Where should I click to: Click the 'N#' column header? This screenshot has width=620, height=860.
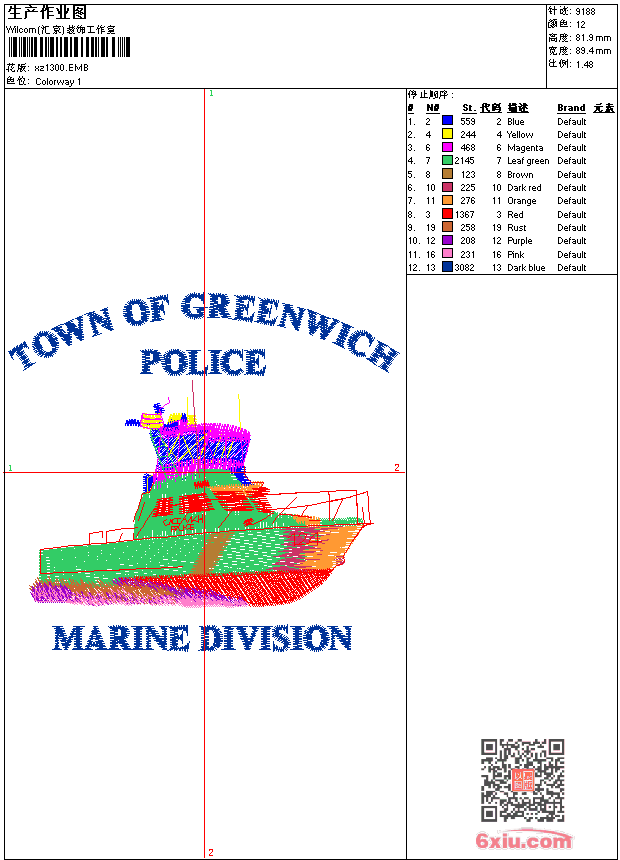(x=433, y=108)
